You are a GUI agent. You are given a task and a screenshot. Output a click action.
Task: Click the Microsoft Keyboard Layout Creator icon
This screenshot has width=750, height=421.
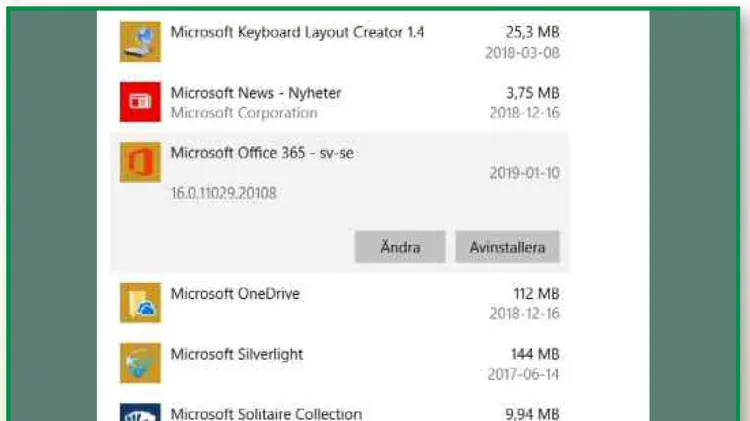point(140,42)
